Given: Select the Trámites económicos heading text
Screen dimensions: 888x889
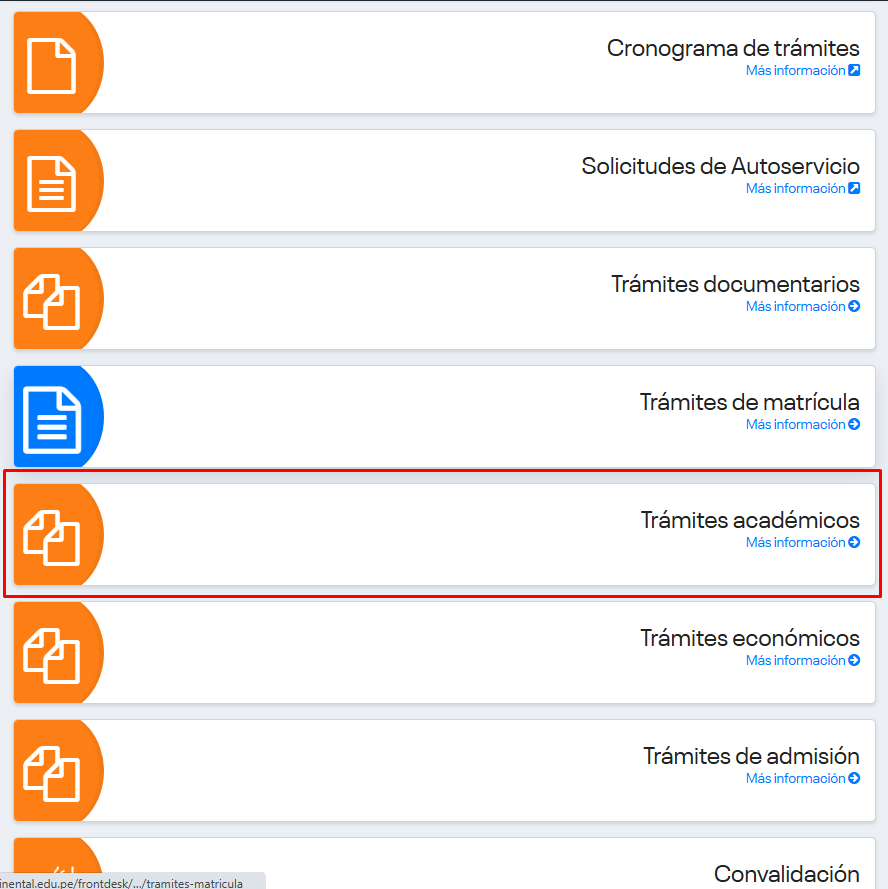Looking at the screenshot, I should pos(749,638).
